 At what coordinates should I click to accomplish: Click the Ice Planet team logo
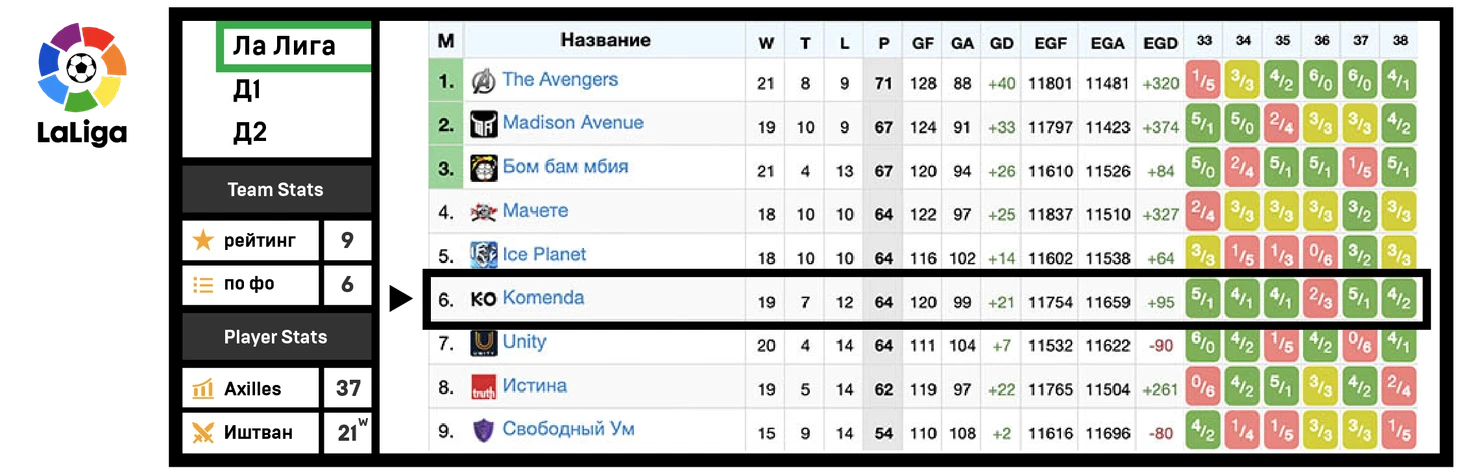pyautogui.click(x=483, y=255)
